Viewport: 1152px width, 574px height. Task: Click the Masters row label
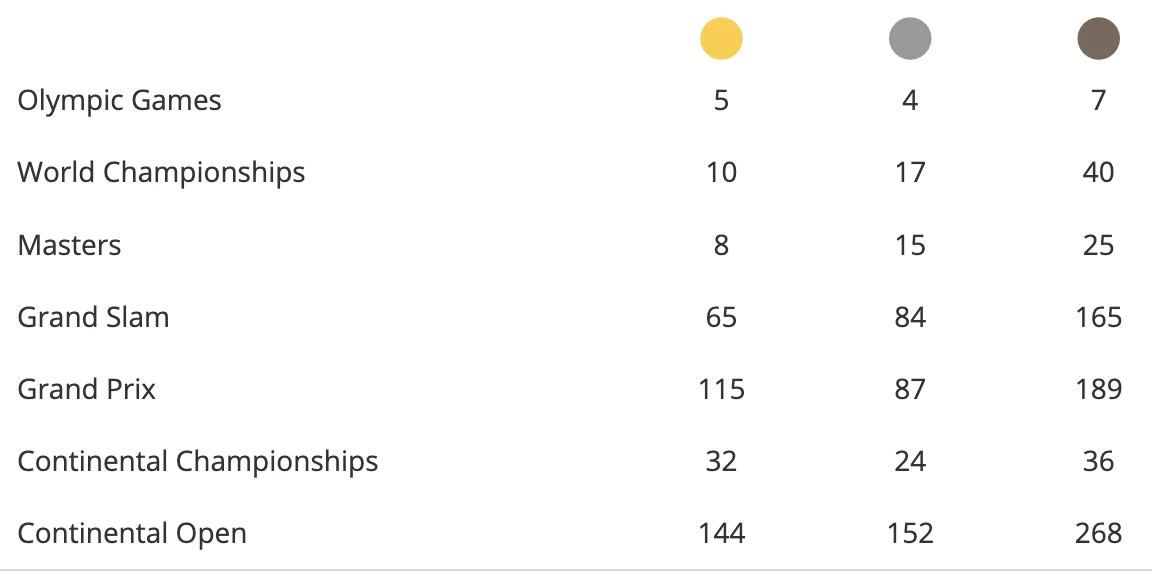coord(69,245)
